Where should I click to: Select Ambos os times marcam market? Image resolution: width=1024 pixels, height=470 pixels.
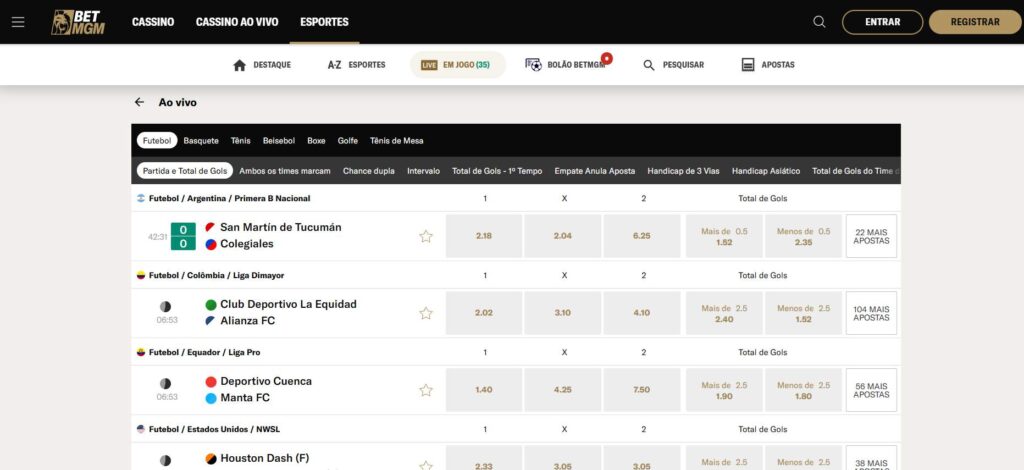pos(285,171)
